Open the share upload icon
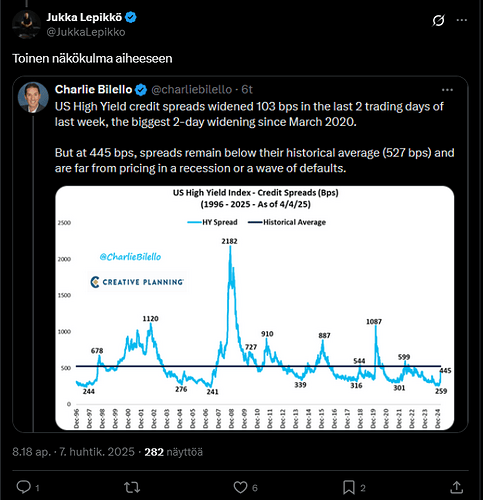483x500 pixels. tap(456, 487)
